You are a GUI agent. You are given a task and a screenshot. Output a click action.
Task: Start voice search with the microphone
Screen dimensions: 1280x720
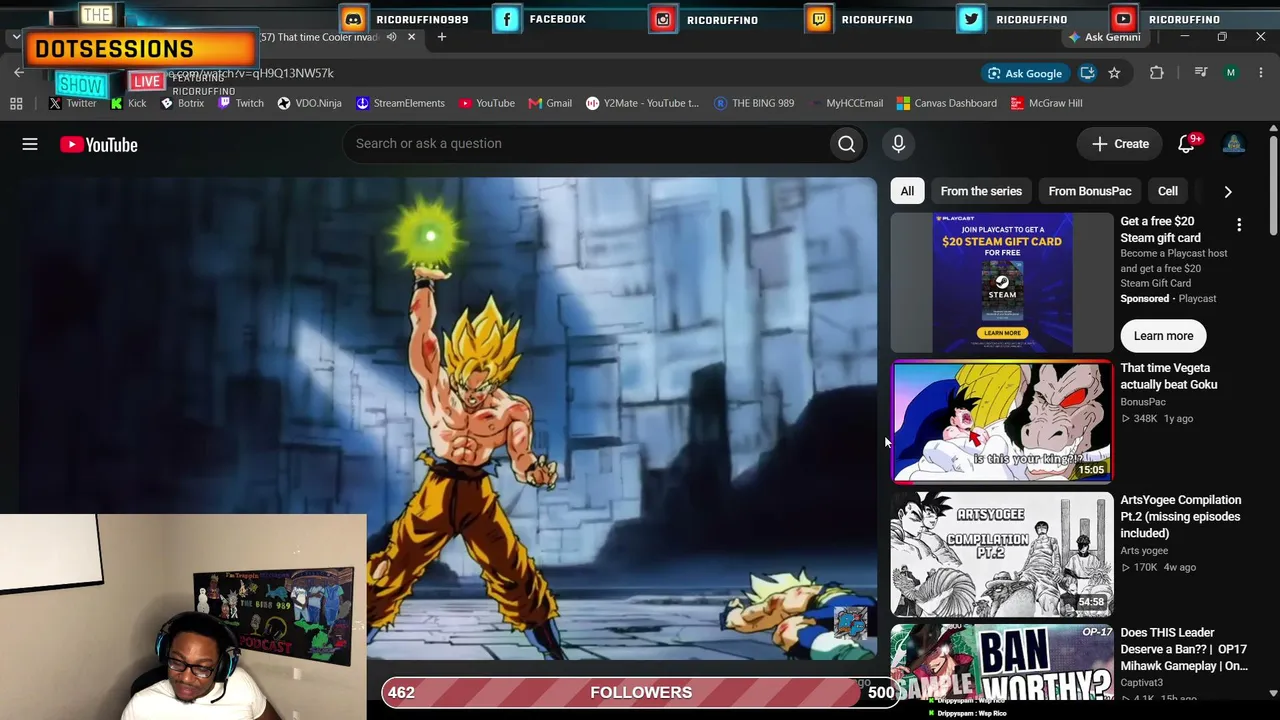[x=898, y=144]
